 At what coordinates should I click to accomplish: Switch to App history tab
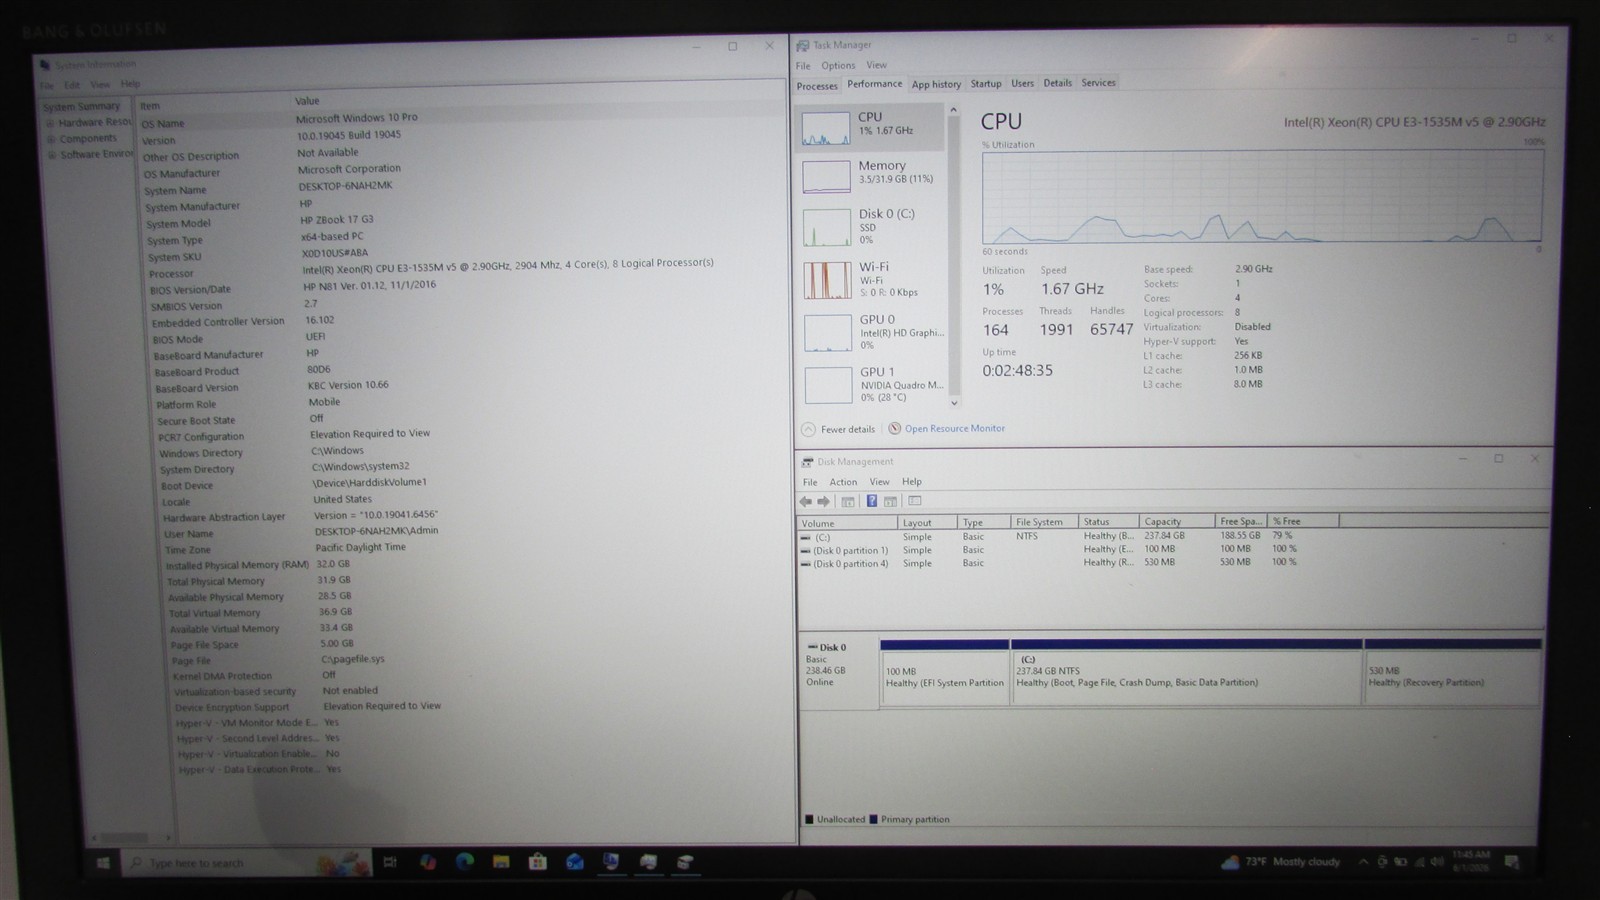pyautogui.click(x=936, y=85)
